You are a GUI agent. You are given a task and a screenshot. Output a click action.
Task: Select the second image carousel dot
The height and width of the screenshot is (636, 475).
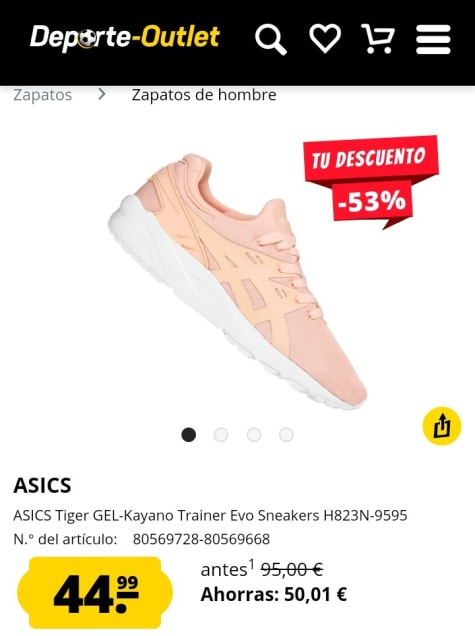[x=221, y=435]
